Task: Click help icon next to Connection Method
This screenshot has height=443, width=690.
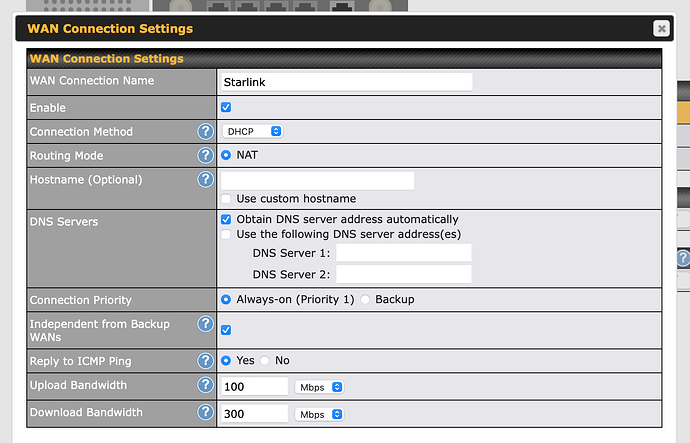Action: click(x=205, y=132)
